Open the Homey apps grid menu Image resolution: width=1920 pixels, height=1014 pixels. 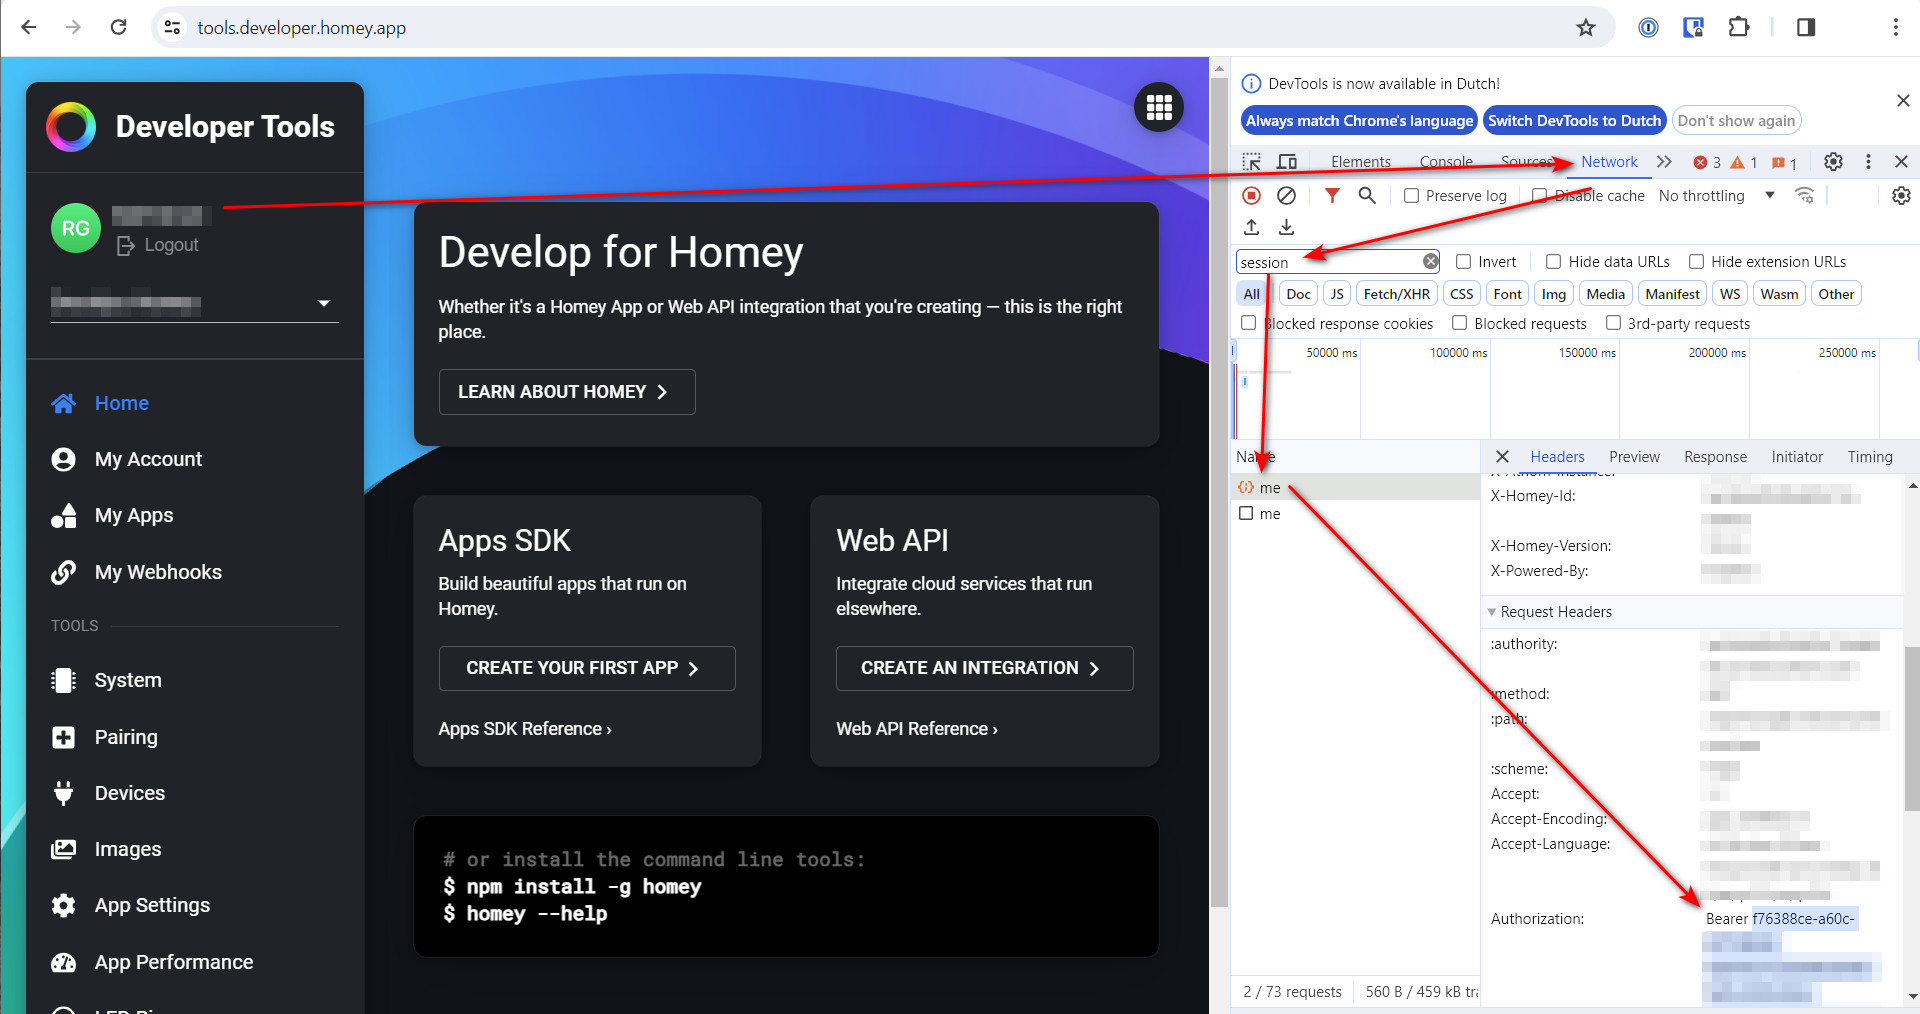point(1159,107)
